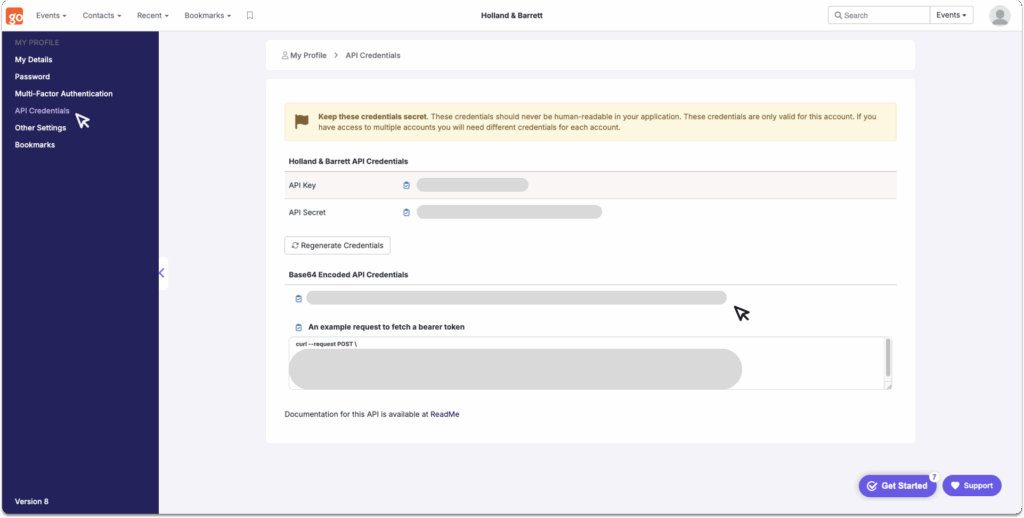This screenshot has width=1024, height=518.
Task: Copy the API Secret with clipboard icon
Action: click(x=406, y=212)
